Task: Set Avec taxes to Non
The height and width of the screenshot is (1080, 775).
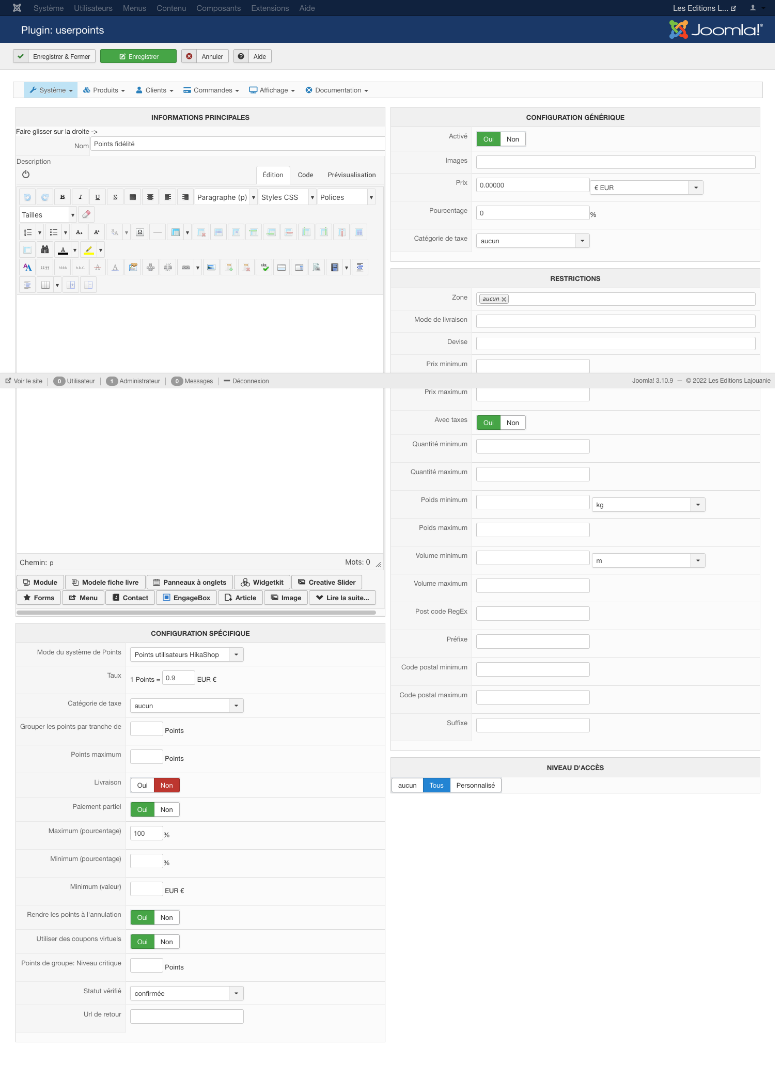Action: (513, 422)
